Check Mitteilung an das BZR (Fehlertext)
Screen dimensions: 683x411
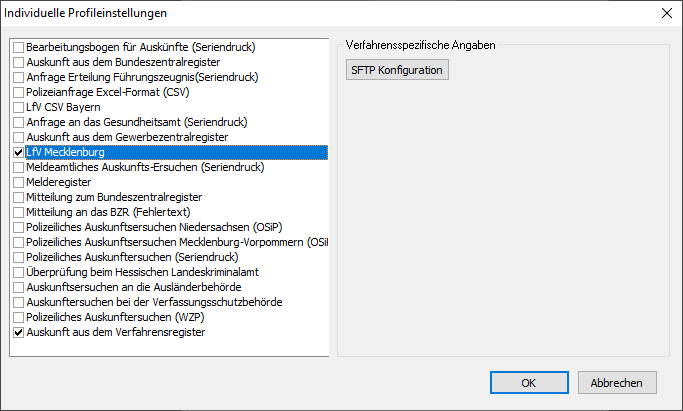[x=19, y=212]
